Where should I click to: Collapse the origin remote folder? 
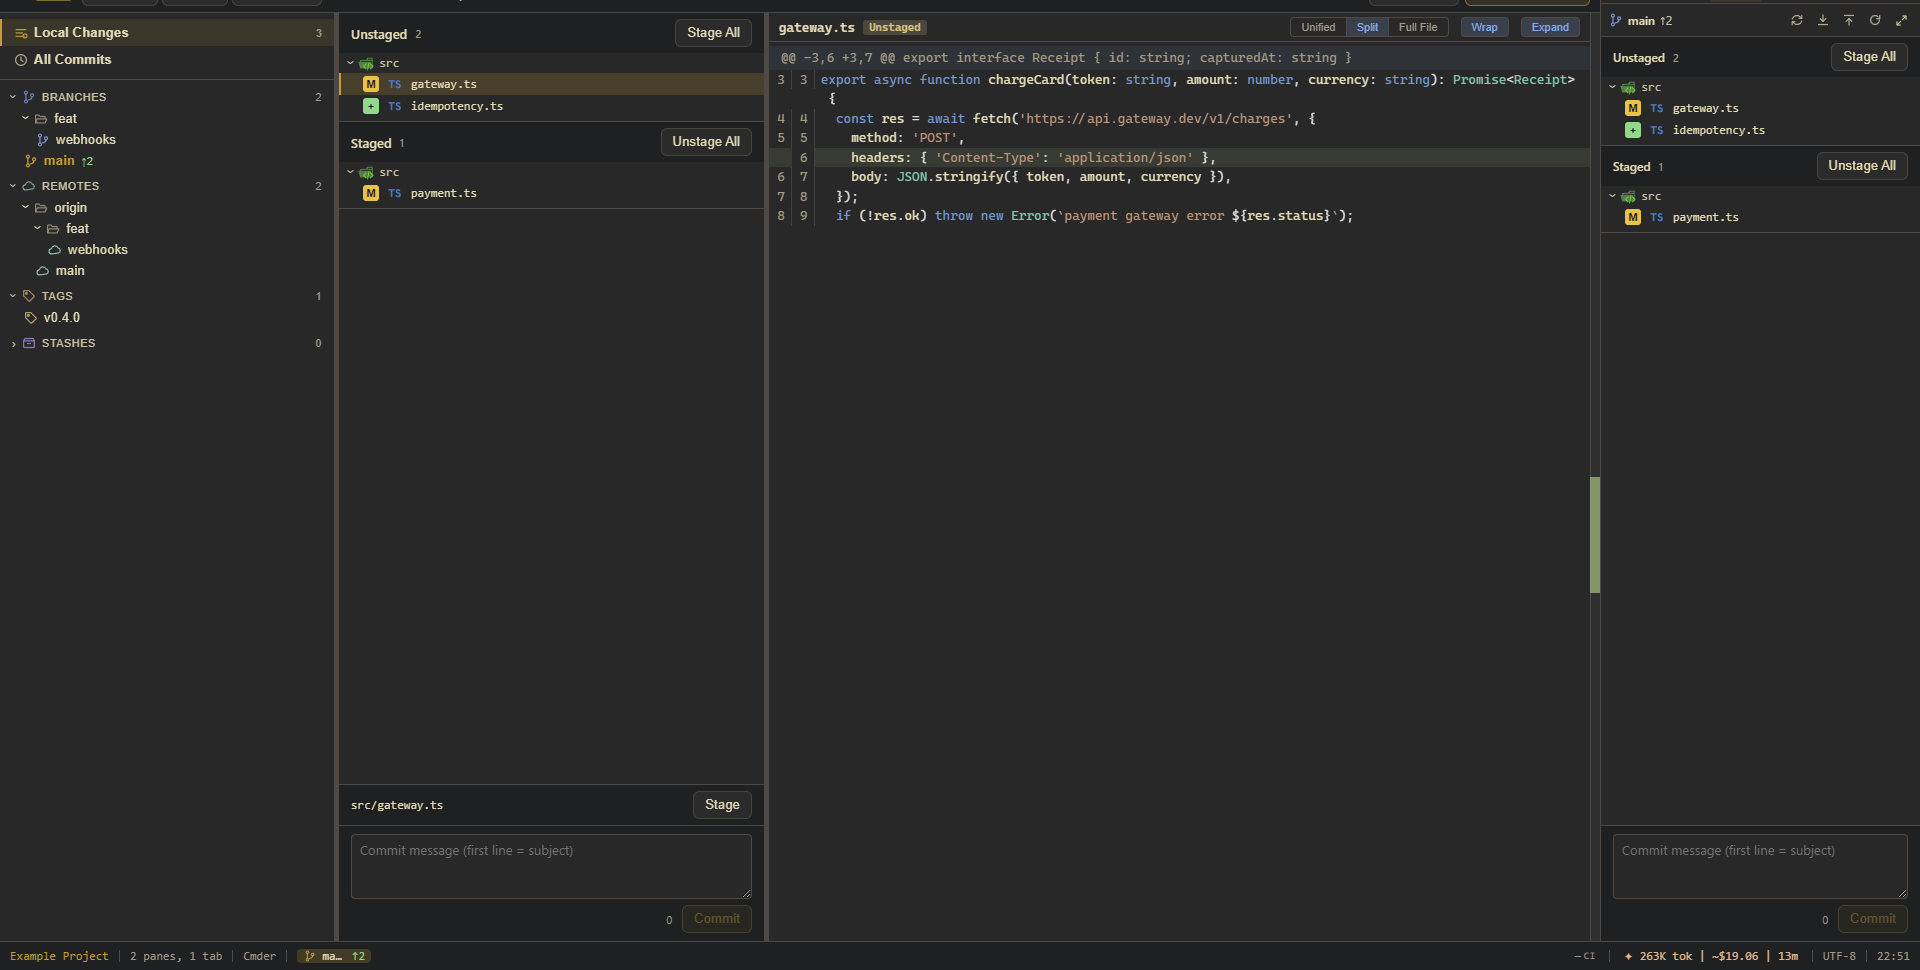(25, 208)
